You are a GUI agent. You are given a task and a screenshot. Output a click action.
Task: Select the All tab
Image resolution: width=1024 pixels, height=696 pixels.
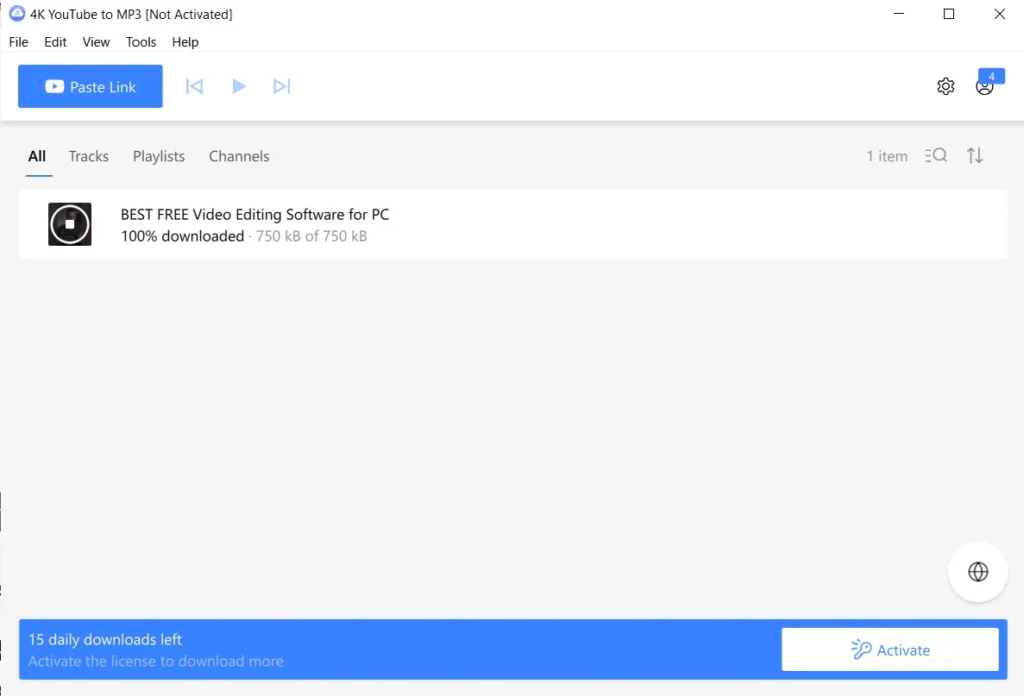coord(37,156)
